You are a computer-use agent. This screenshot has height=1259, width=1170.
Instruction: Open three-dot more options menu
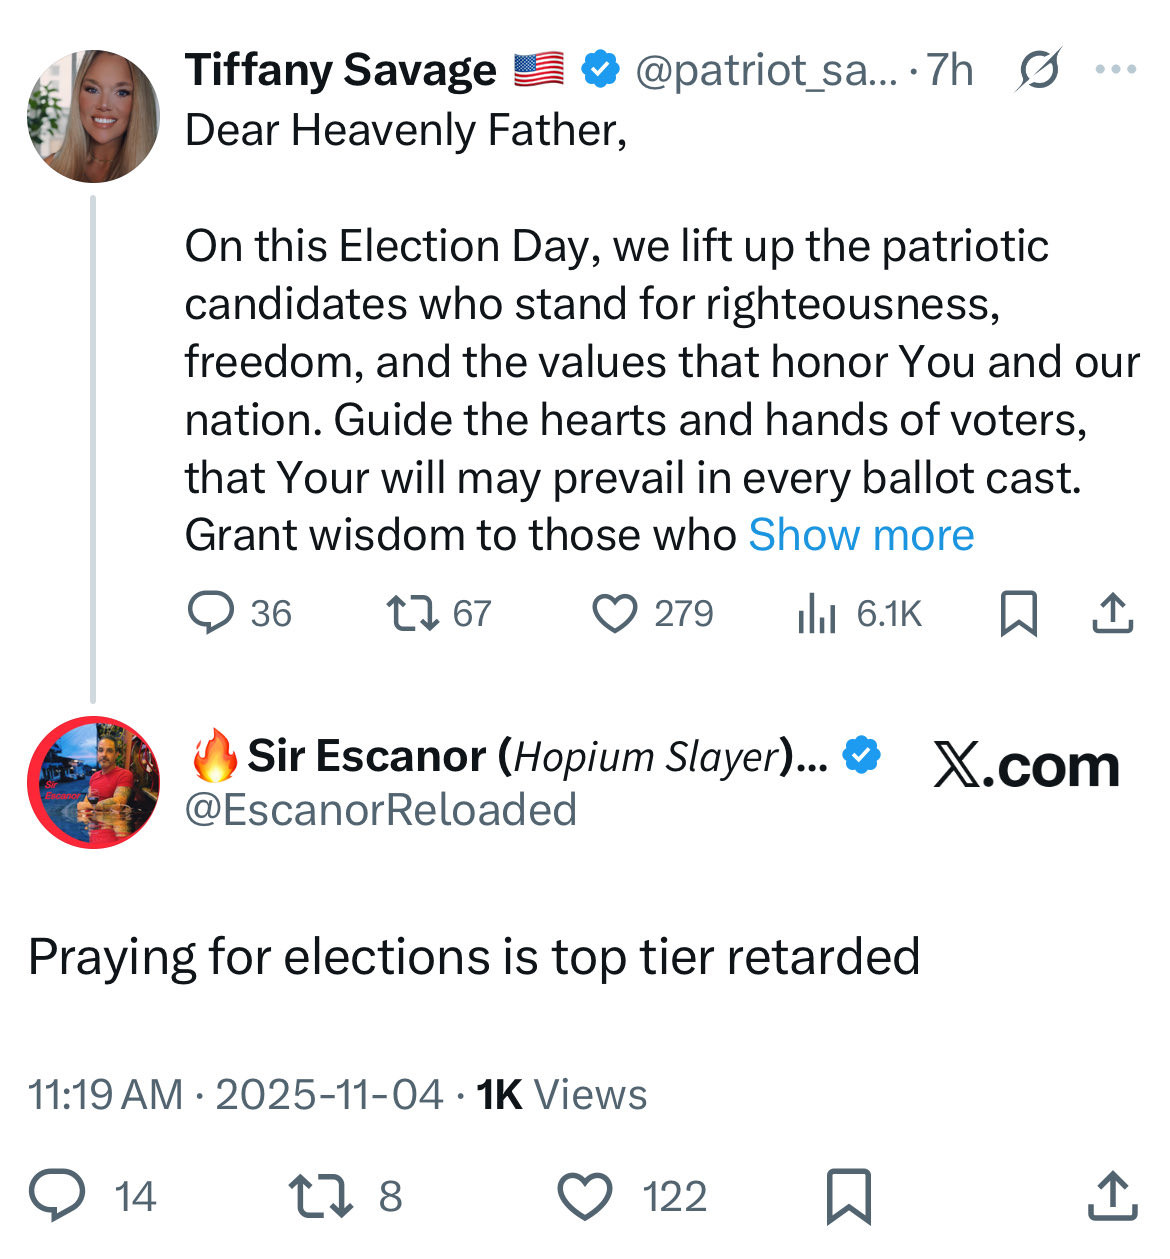click(1116, 70)
